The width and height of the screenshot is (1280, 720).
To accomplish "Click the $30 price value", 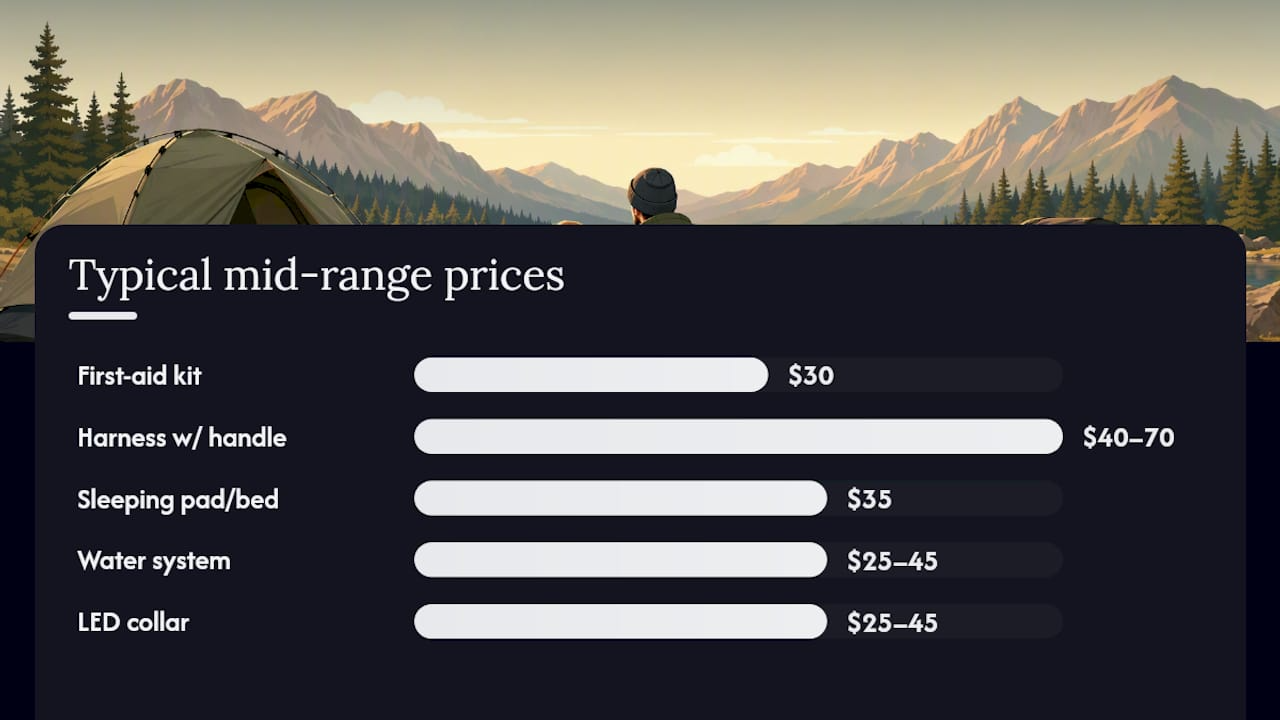I will pyautogui.click(x=811, y=376).
